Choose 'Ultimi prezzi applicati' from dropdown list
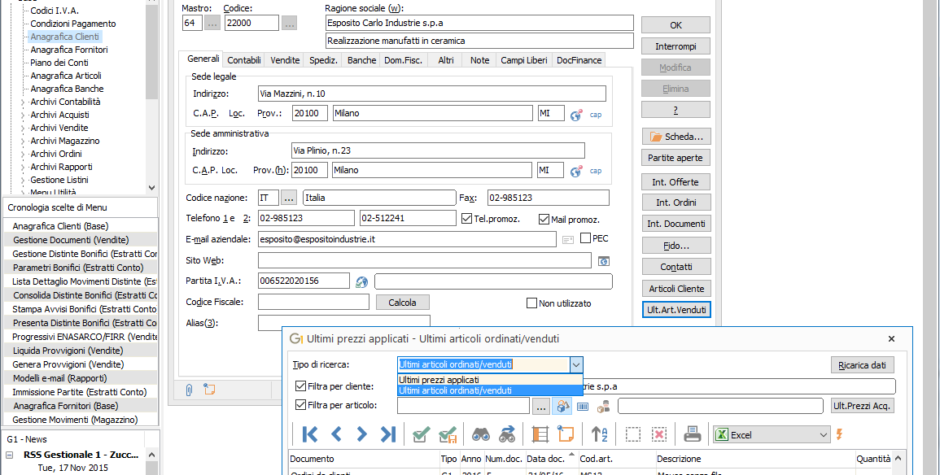The image size is (940, 475). (x=490, y=380)
